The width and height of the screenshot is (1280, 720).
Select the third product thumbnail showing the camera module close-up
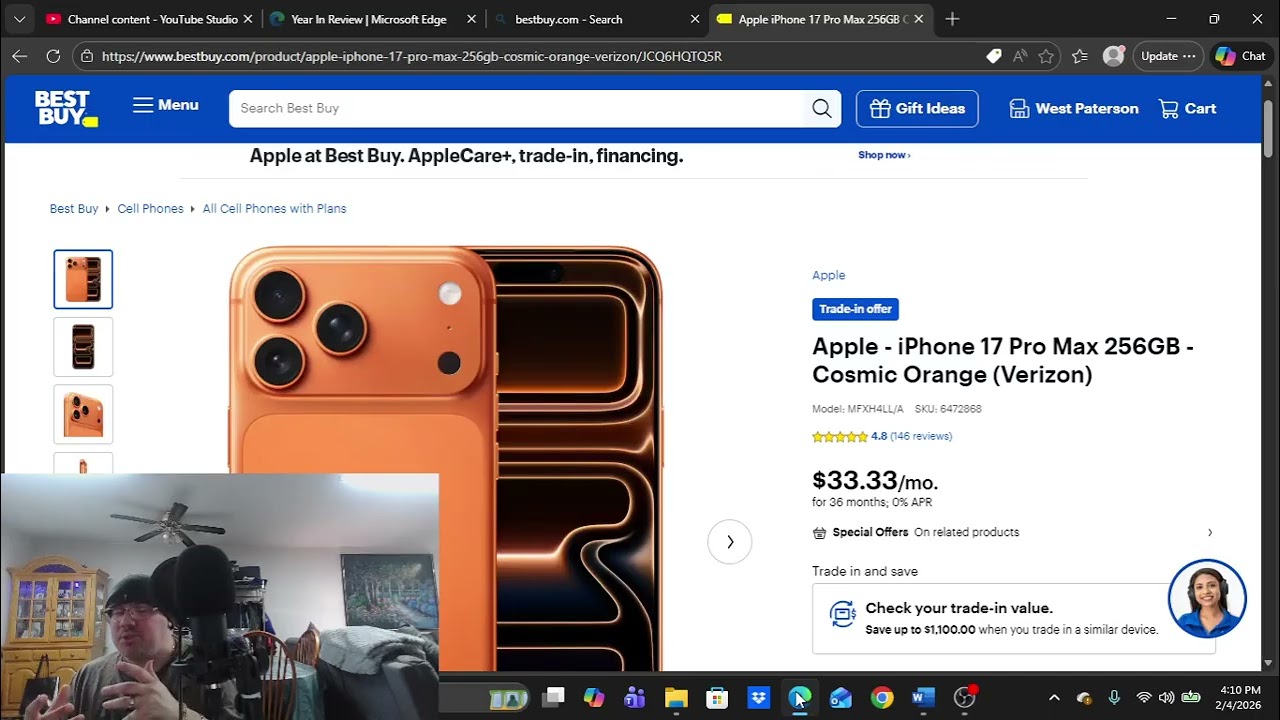83,414
